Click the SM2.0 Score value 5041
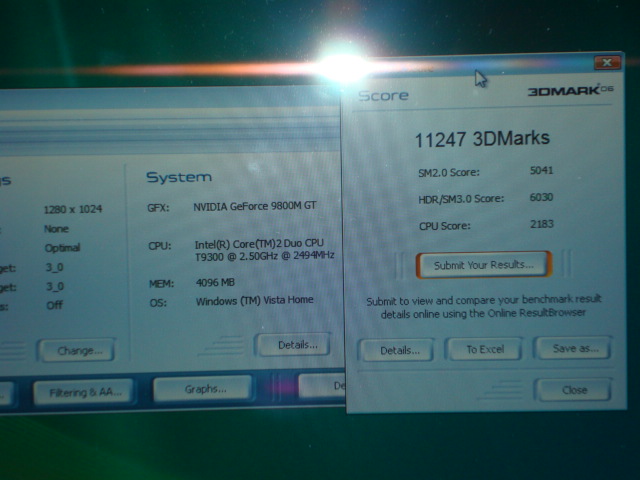The width and height of the screenshot is (640, 480). coord(541,170)
